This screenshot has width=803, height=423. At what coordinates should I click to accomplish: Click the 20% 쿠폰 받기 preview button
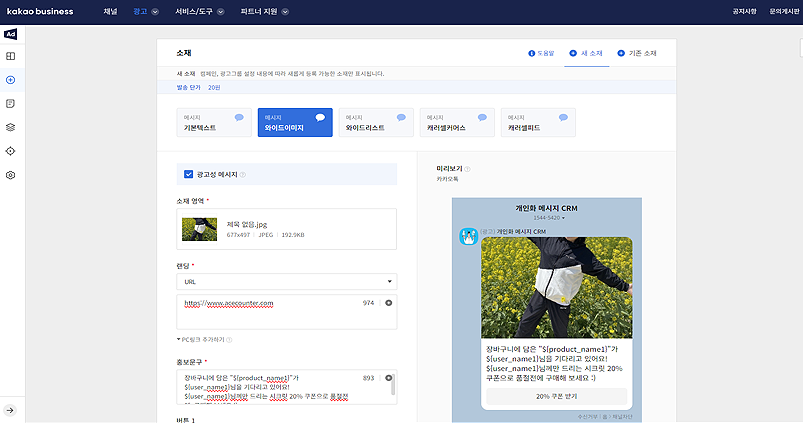point(556,396)
